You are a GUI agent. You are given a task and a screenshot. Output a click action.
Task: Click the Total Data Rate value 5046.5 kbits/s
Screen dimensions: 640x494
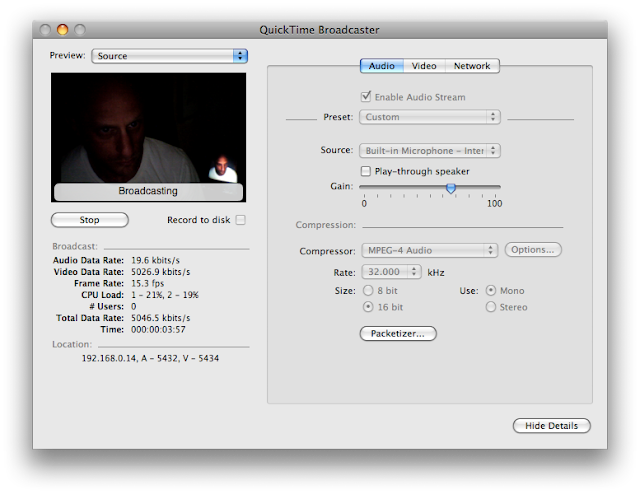(x=160, y=318)
